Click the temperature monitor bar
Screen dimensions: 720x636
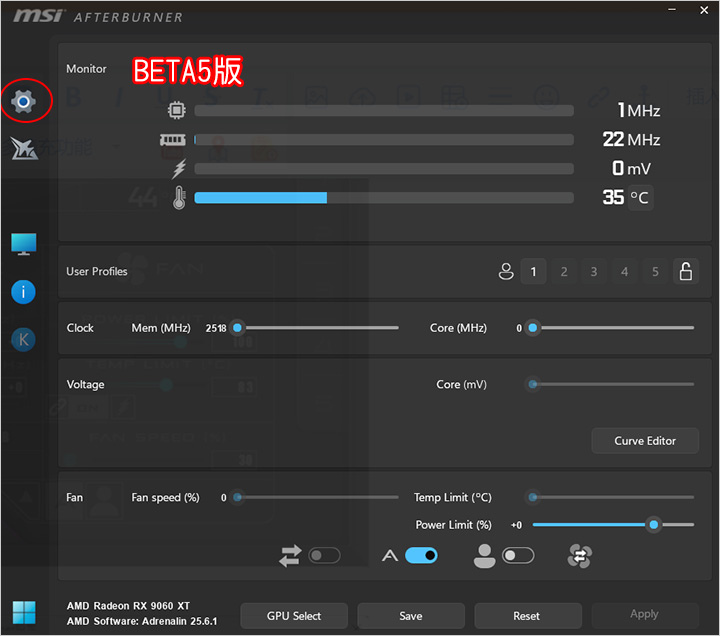click(384, 198)
